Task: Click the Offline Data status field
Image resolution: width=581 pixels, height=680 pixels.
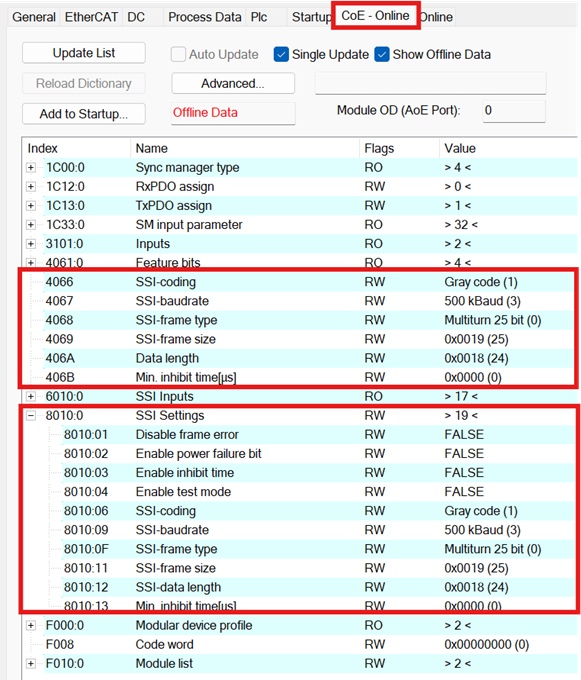Action: (233, 113)
